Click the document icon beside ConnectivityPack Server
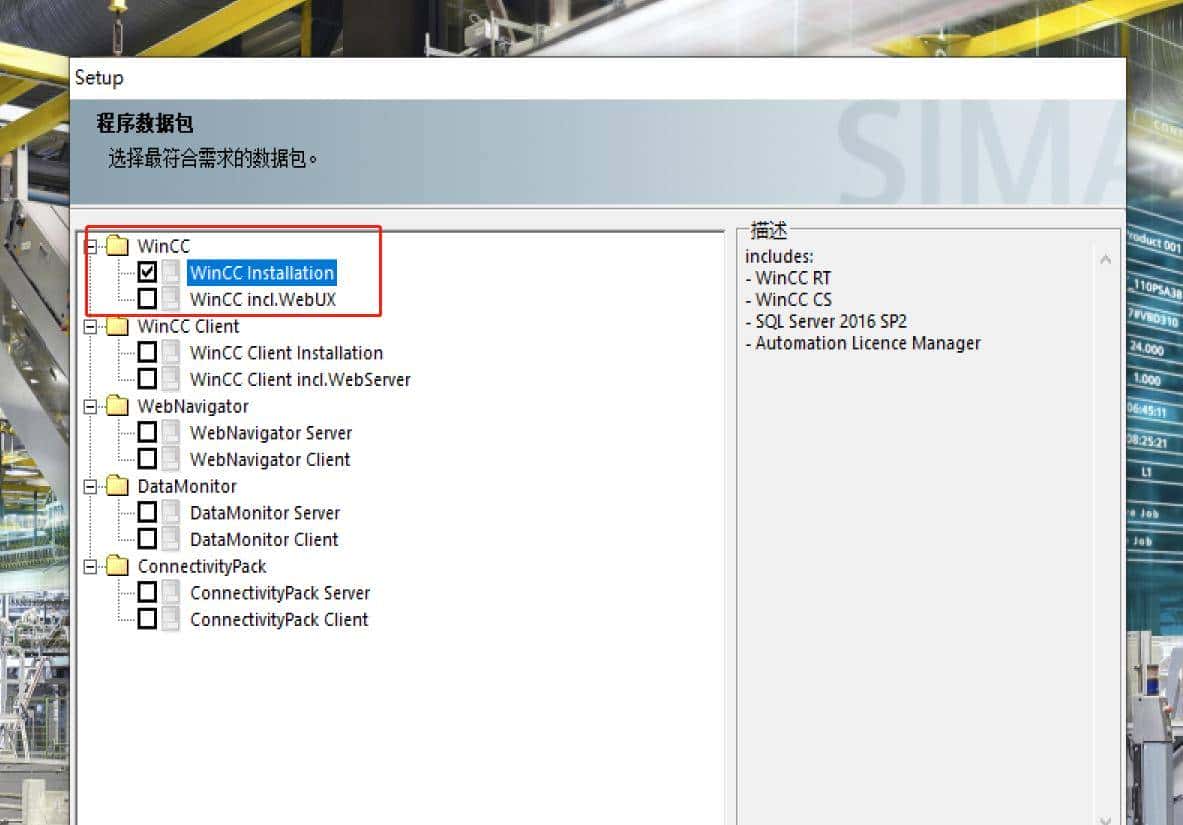Screen dimensions: 1183x825 [172, 592]
